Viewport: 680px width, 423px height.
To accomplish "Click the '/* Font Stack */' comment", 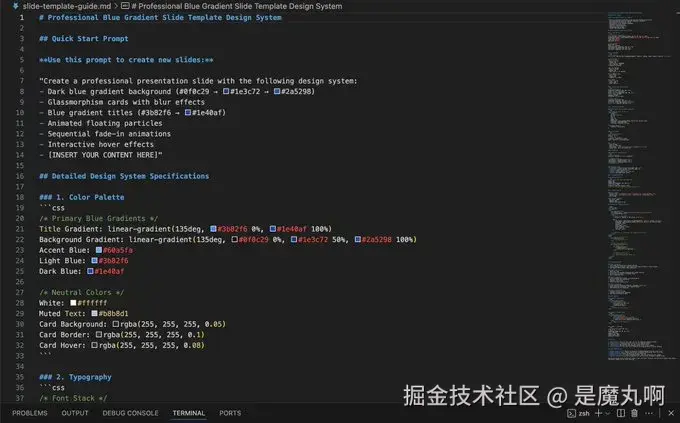I will [73, 398].
